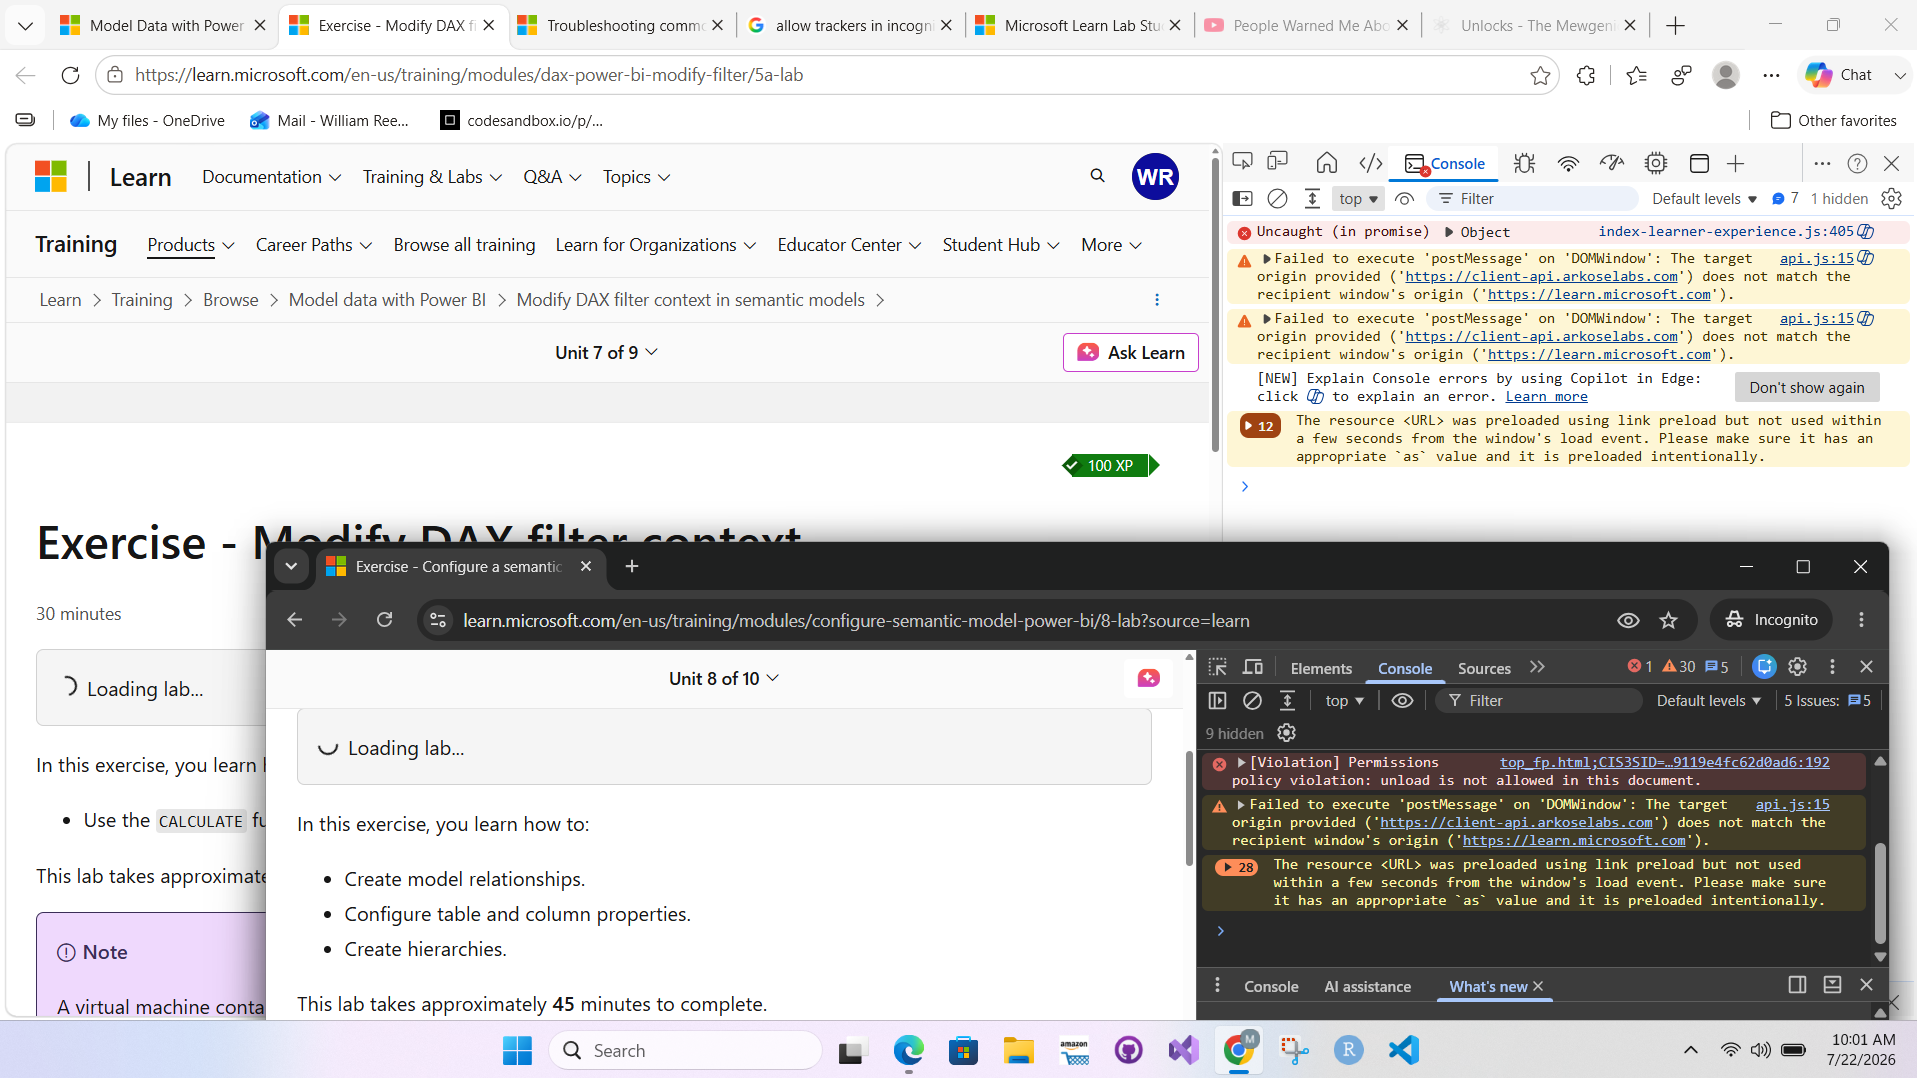
Task: Open the Snipping Tool from the taskbar
Action: click(x=1294, y=1050)
